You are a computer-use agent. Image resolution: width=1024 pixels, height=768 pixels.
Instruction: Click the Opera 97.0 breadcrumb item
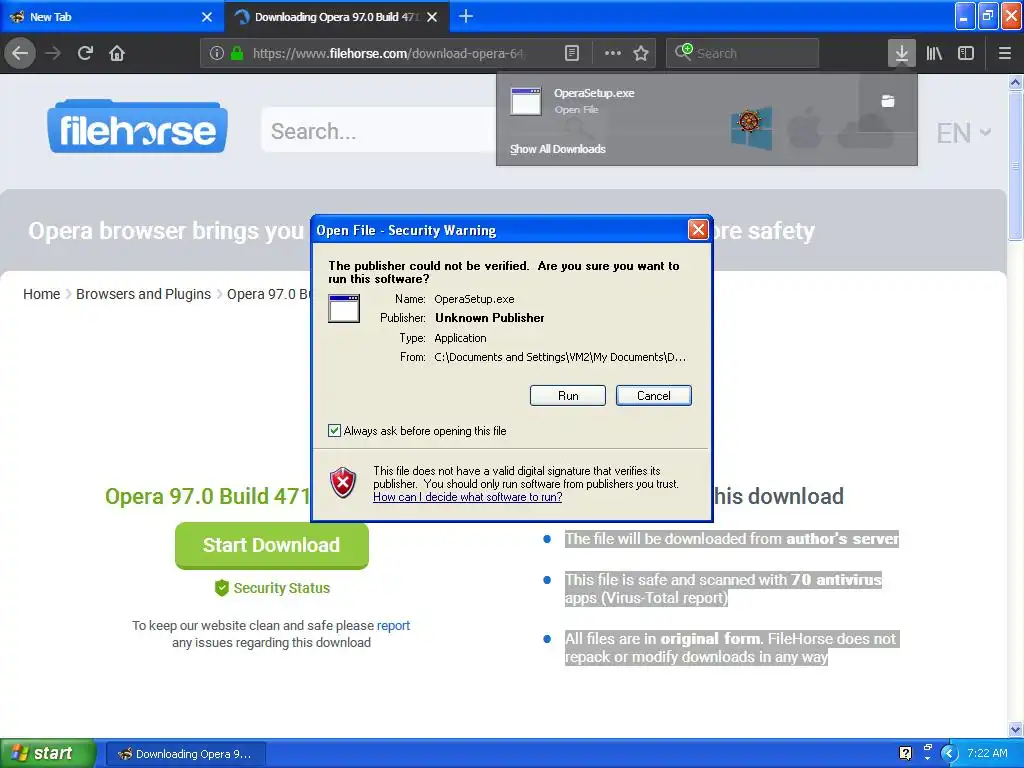(268, 294)
